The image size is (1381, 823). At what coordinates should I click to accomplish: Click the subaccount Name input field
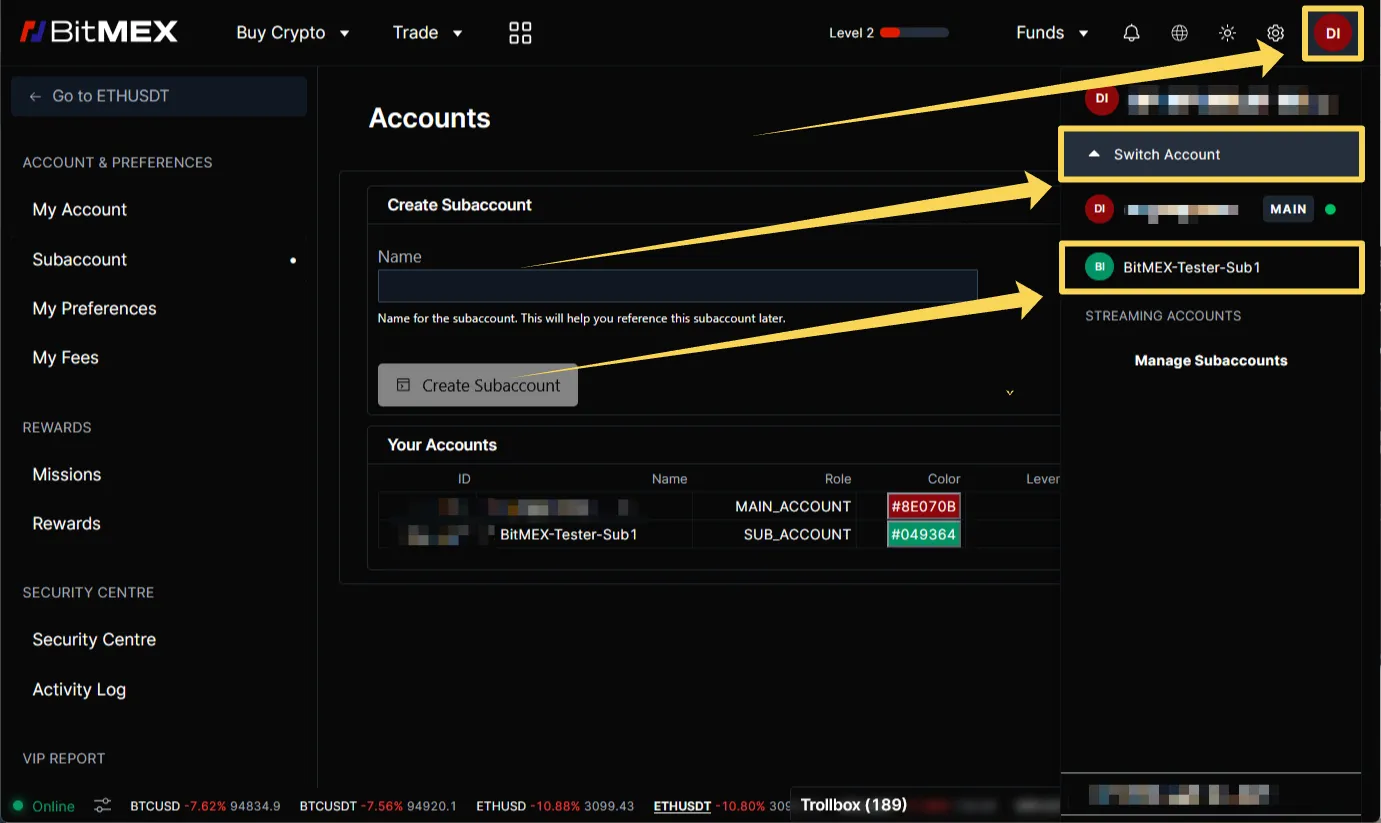677,286
